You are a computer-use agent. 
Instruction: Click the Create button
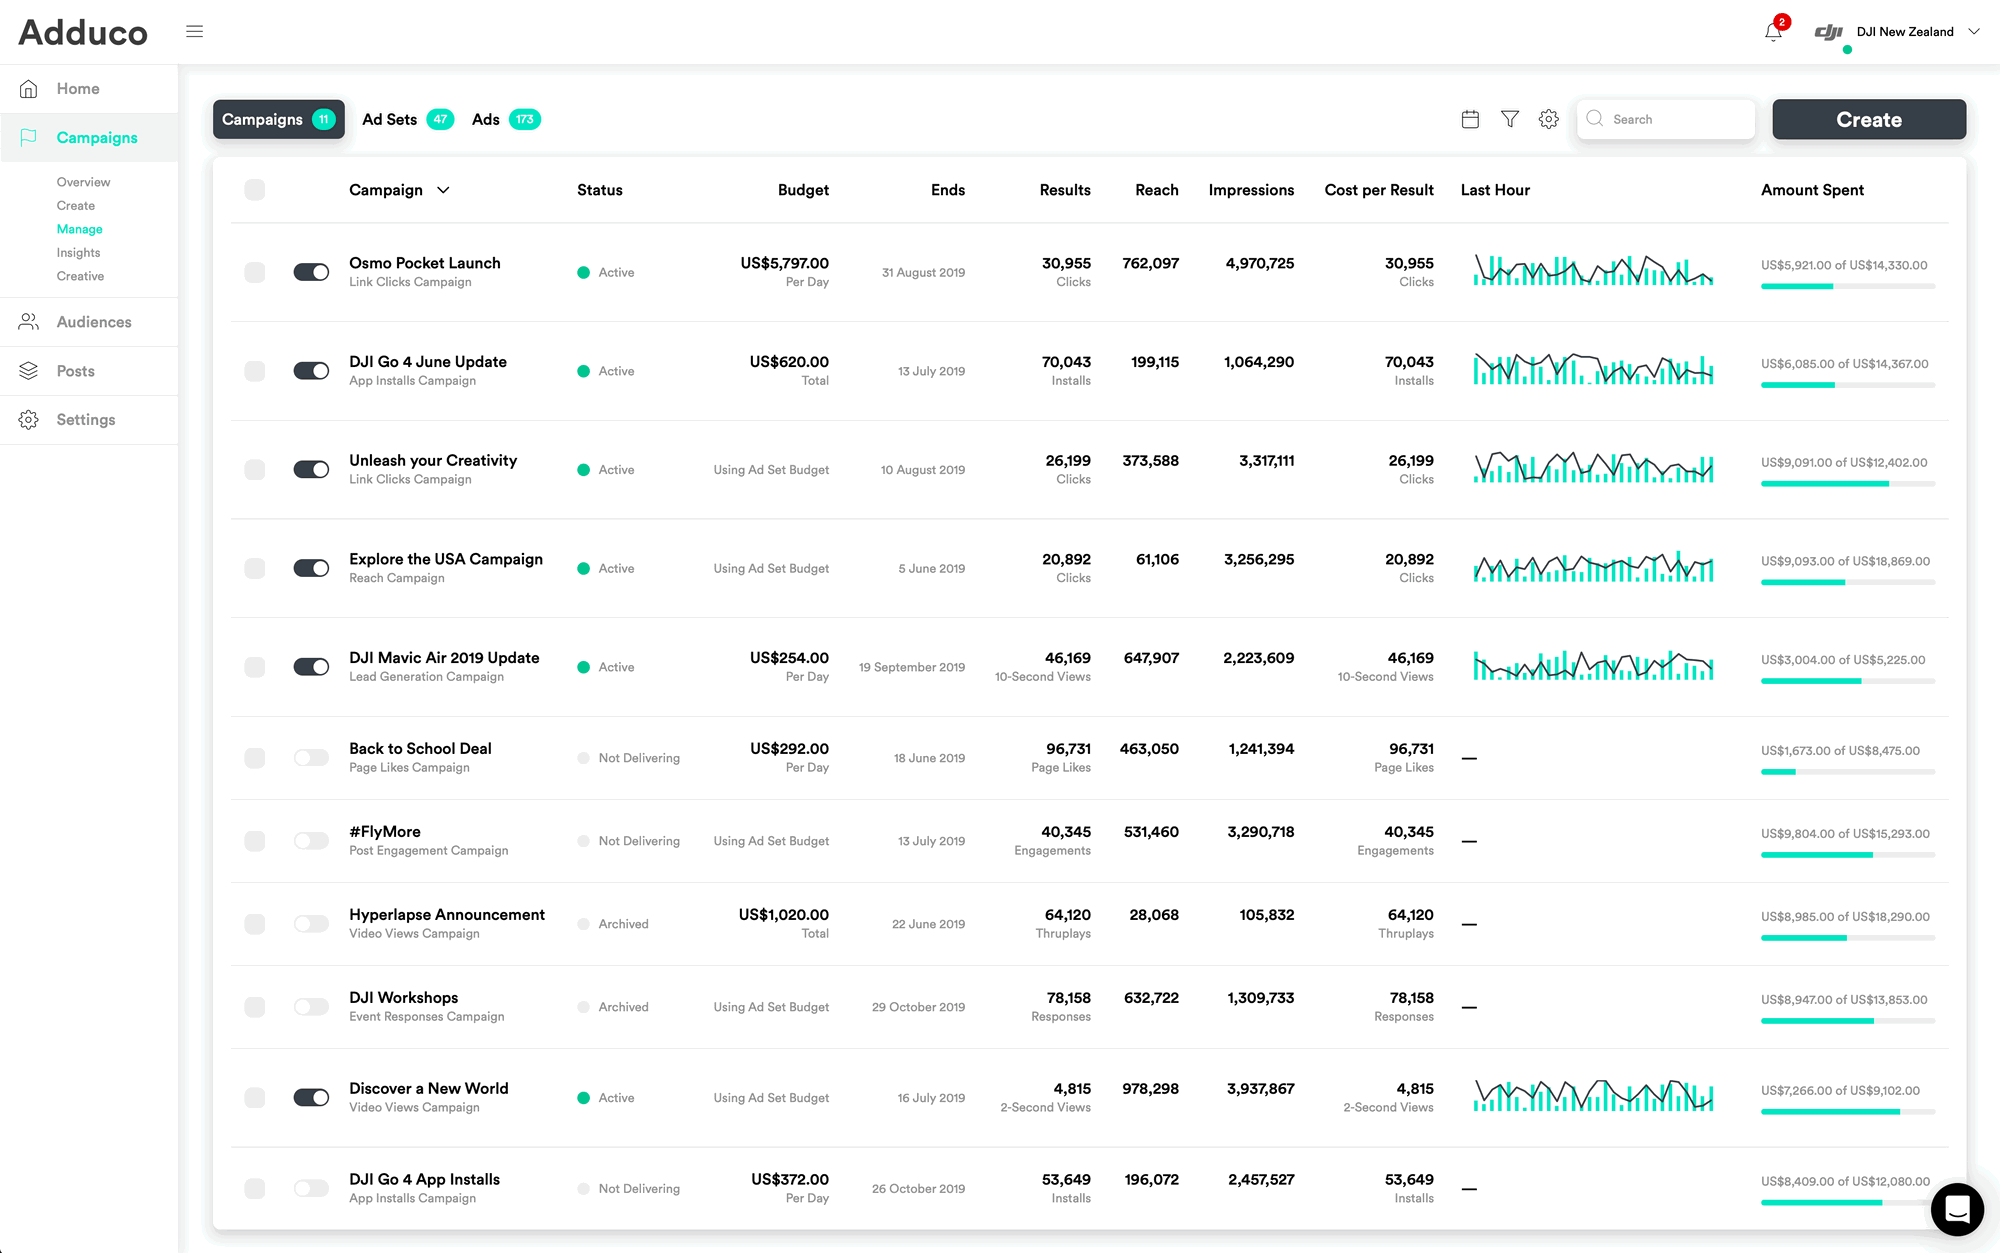(x=1869, y=119)
